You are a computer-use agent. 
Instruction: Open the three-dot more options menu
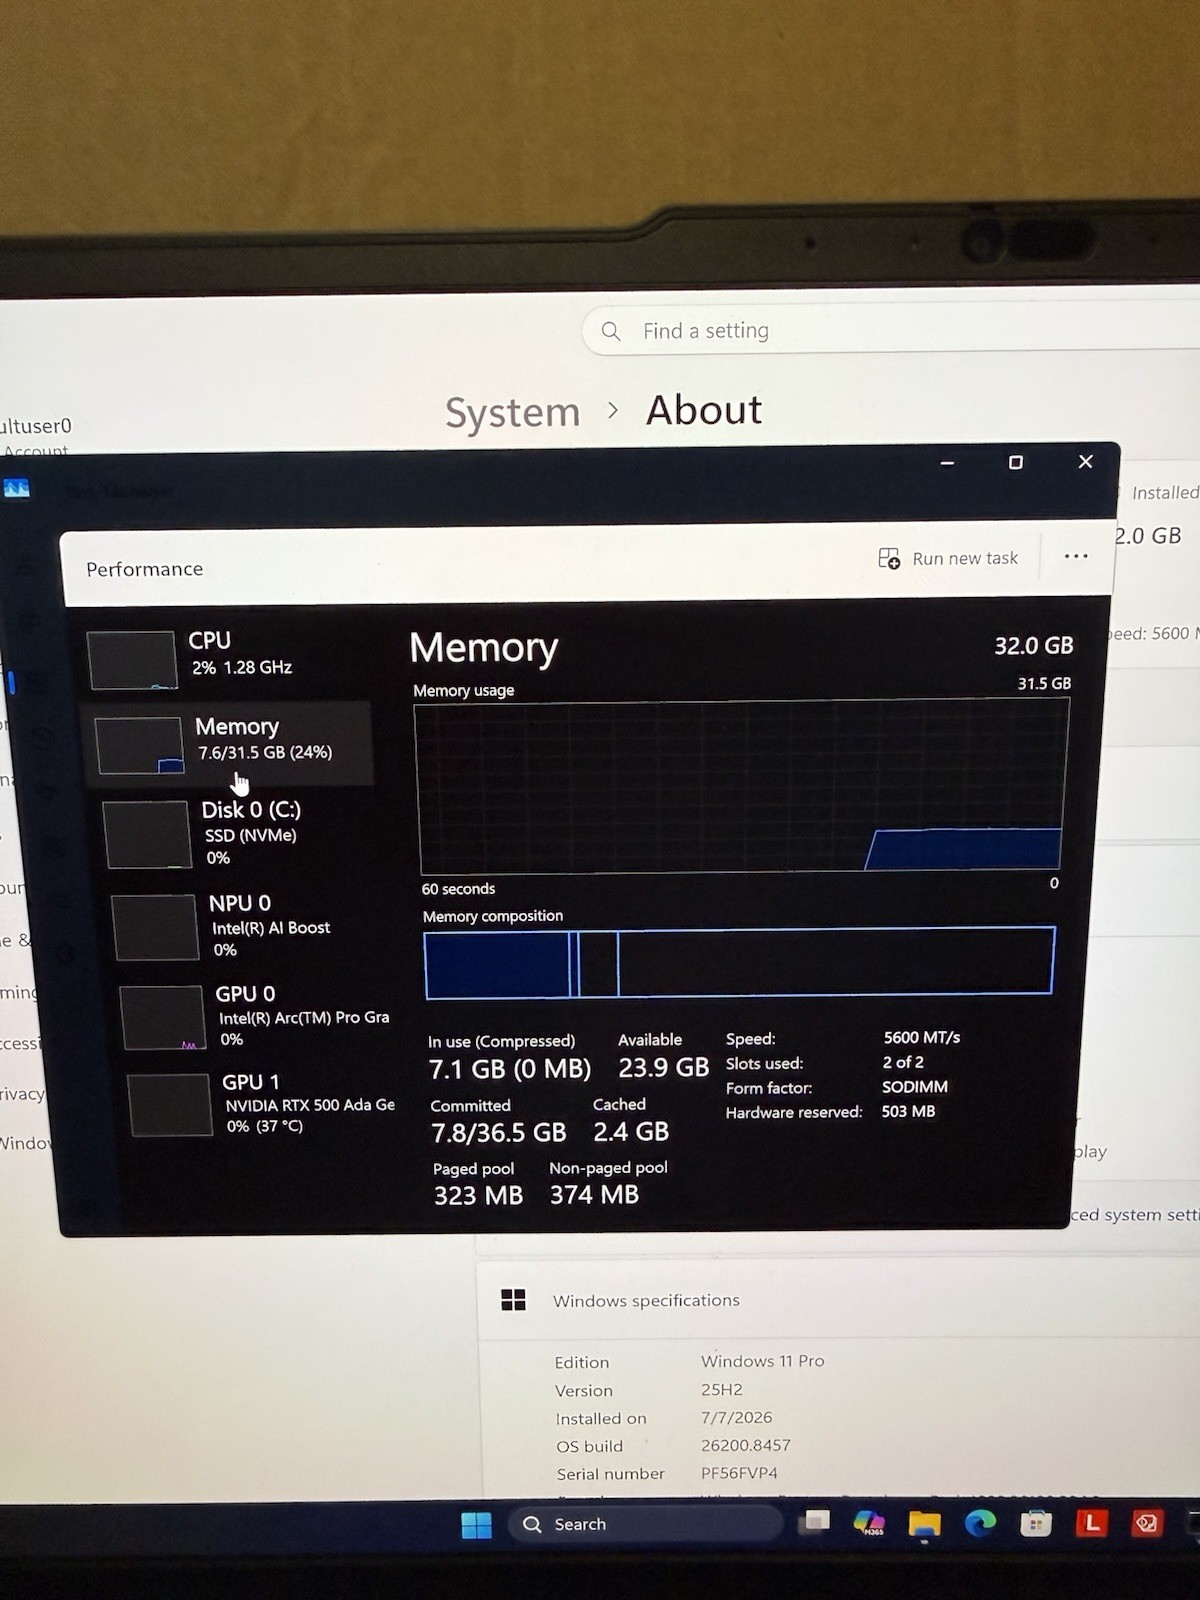(x=1076, y=556)
